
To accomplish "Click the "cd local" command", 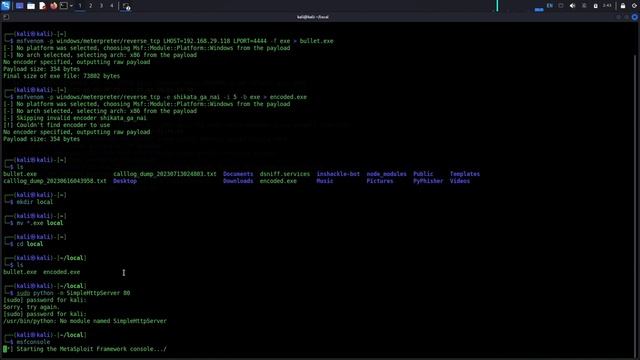I will click(x=30, y=244).
